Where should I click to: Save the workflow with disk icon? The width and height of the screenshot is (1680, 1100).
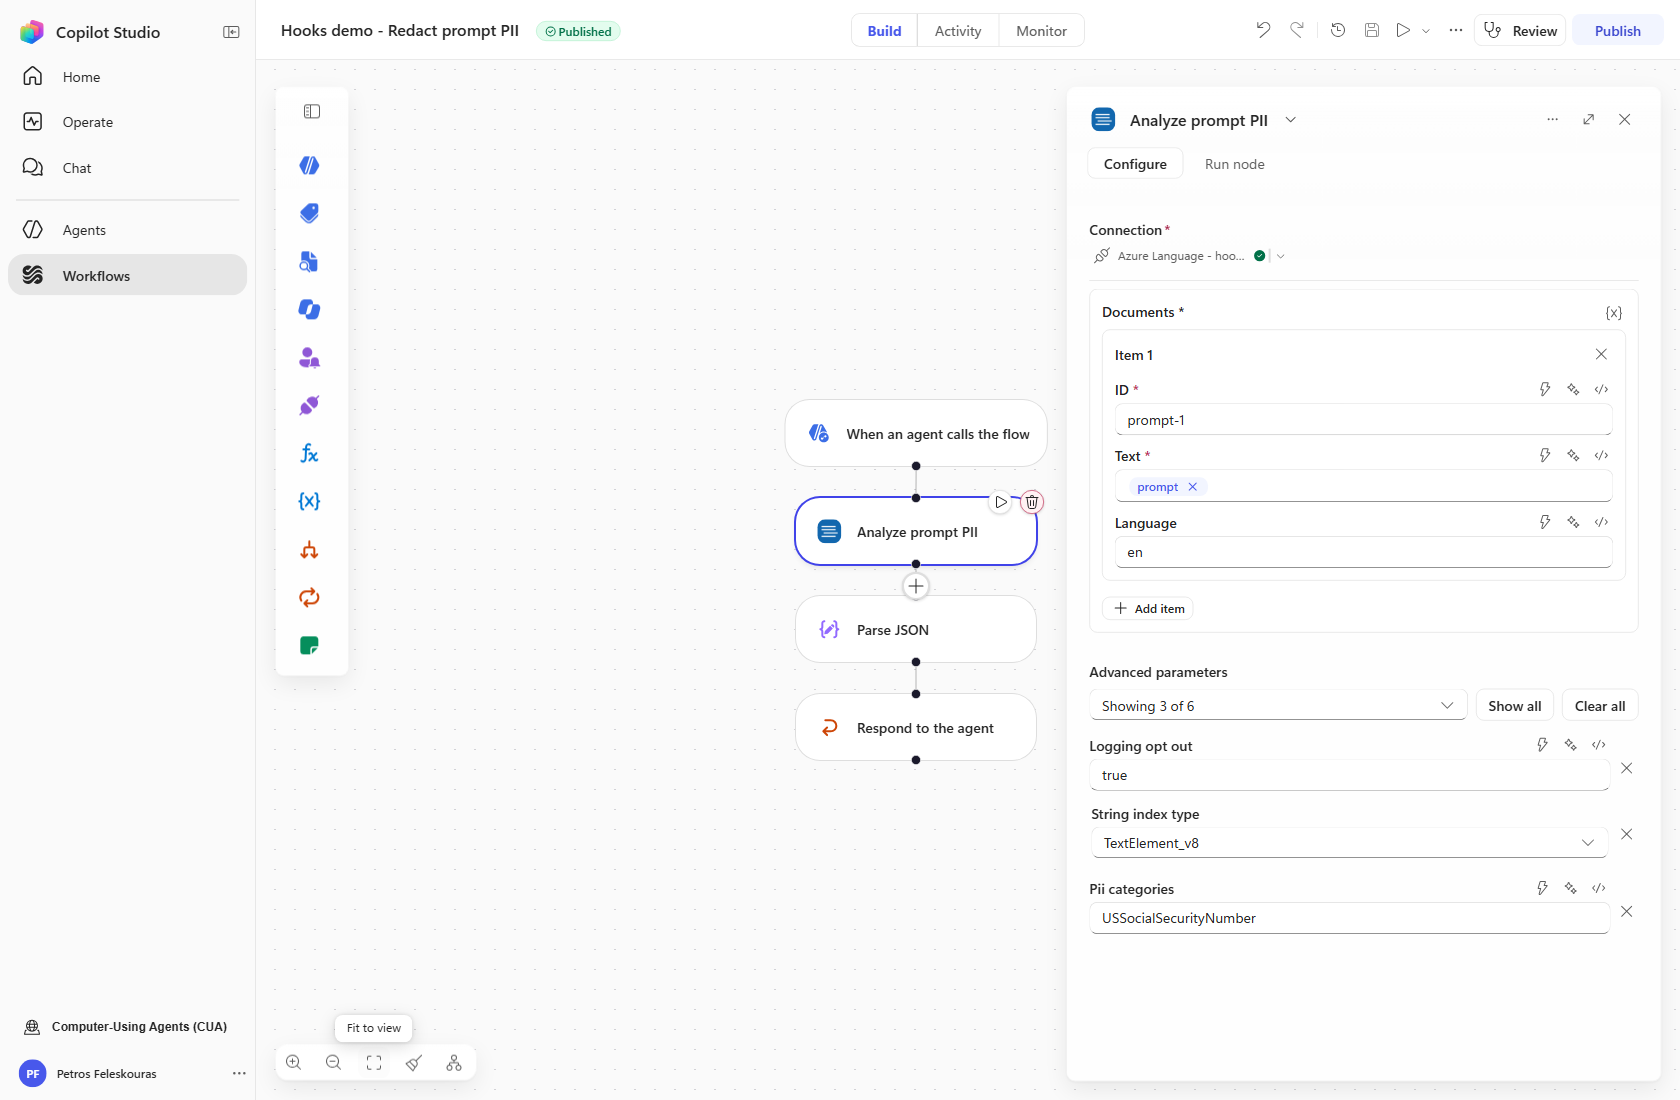pyautogui.click(x=1372, y=30)
